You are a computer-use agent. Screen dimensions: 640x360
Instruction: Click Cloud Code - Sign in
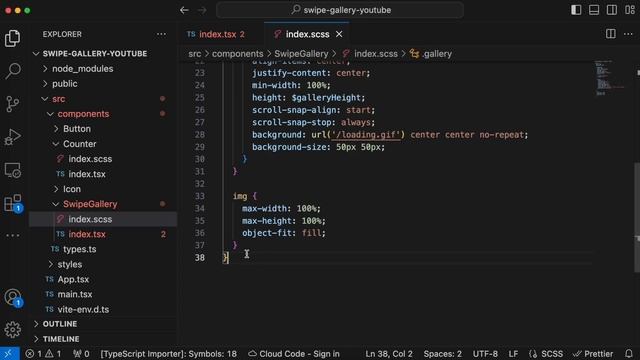(294, 353)
